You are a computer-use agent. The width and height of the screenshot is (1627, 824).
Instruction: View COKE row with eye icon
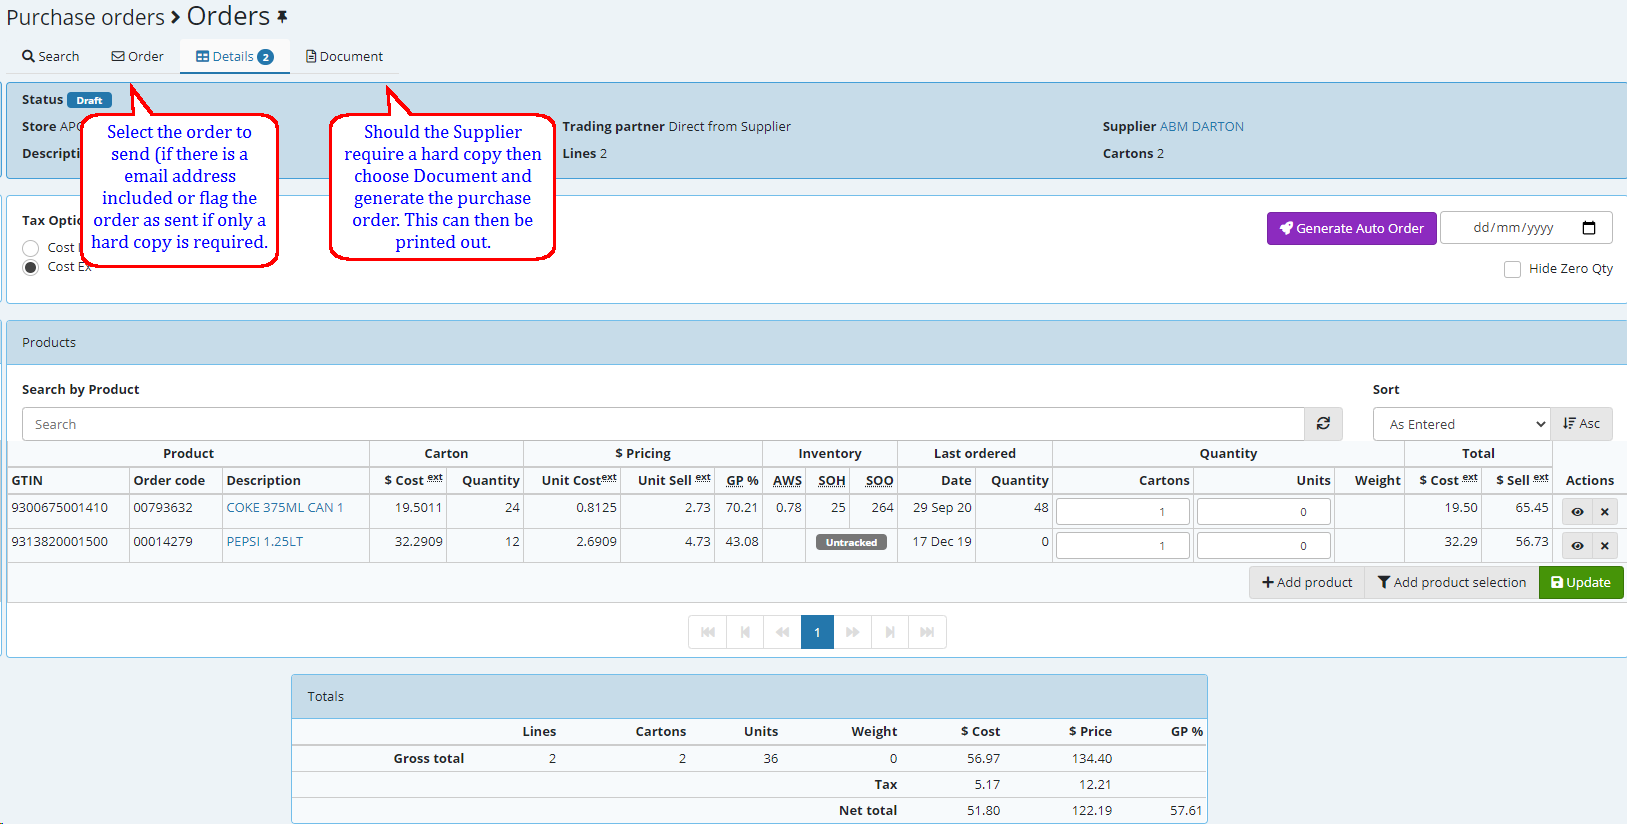coord(1577,512)
